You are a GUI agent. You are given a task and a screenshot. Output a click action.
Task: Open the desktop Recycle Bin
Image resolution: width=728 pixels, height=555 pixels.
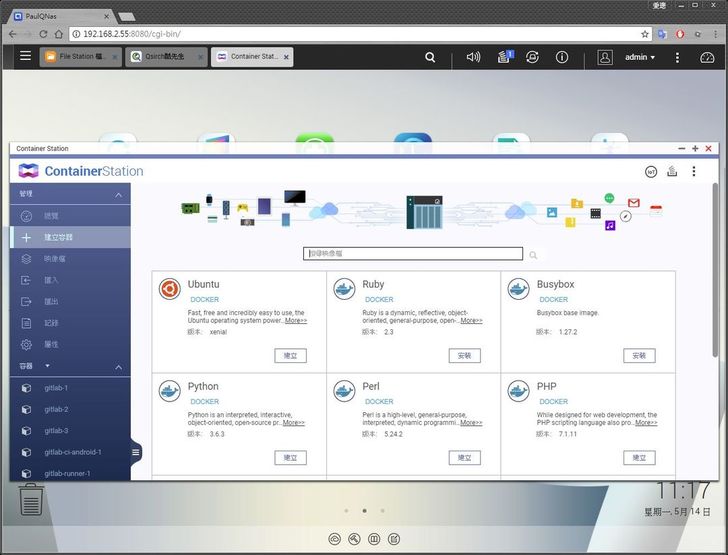tap(31, 498)
